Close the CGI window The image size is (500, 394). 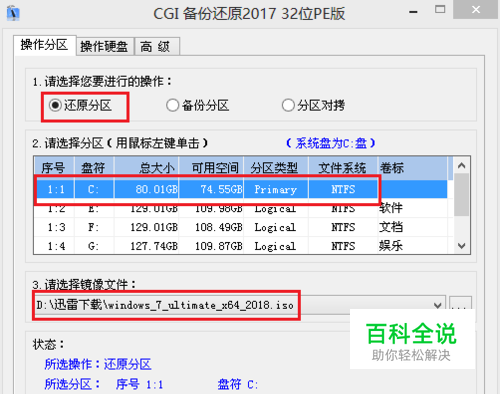(x=476, y=10)
